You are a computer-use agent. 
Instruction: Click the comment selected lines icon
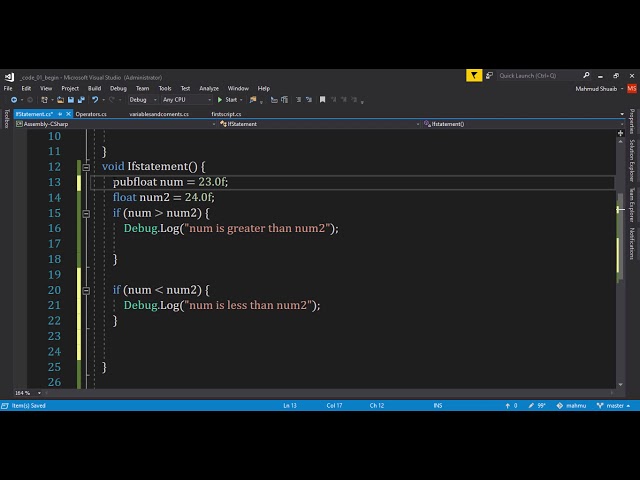coord(274,100)
